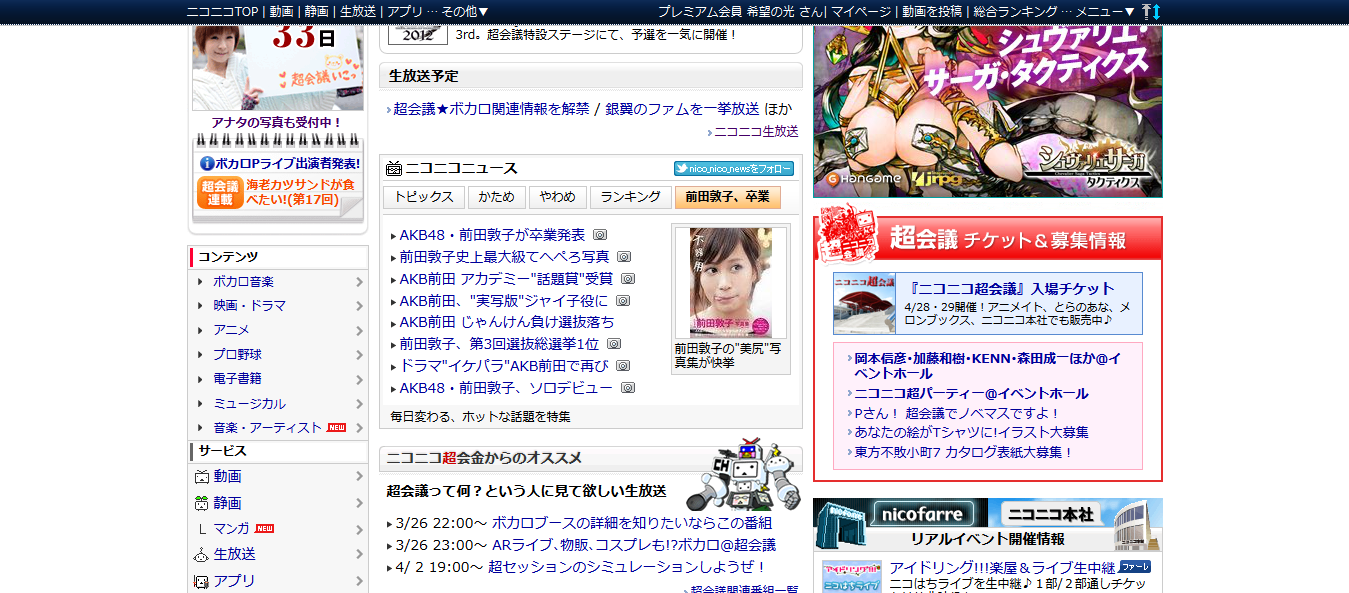Open the マンガ service icon in sidebar
The height and width of the screenshot is (593, 1349).
pyautogui.click(x=201, y=529)
